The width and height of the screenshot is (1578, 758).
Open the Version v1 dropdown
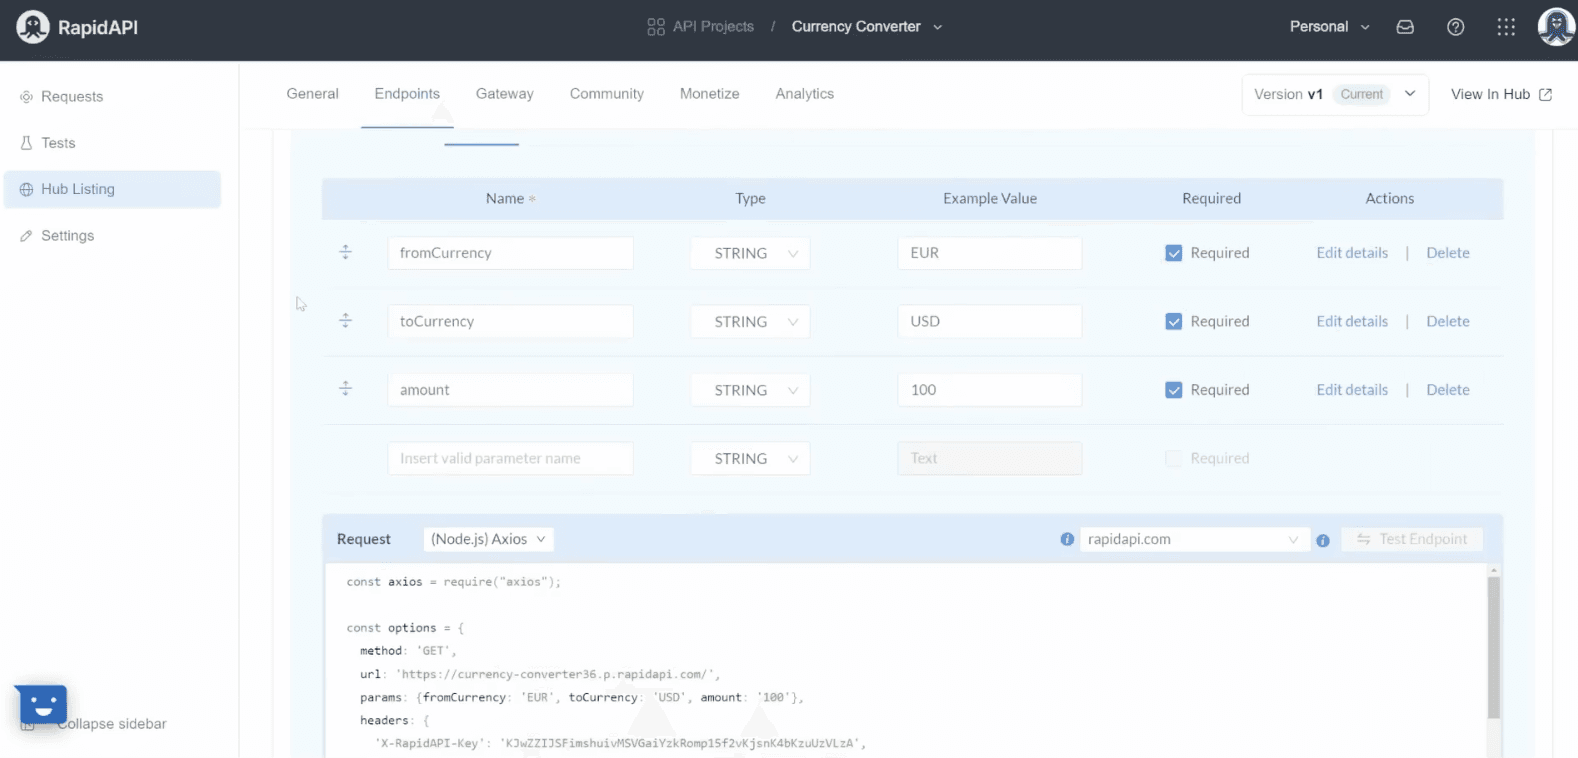pyautogui.click(x=1335, y=94)
